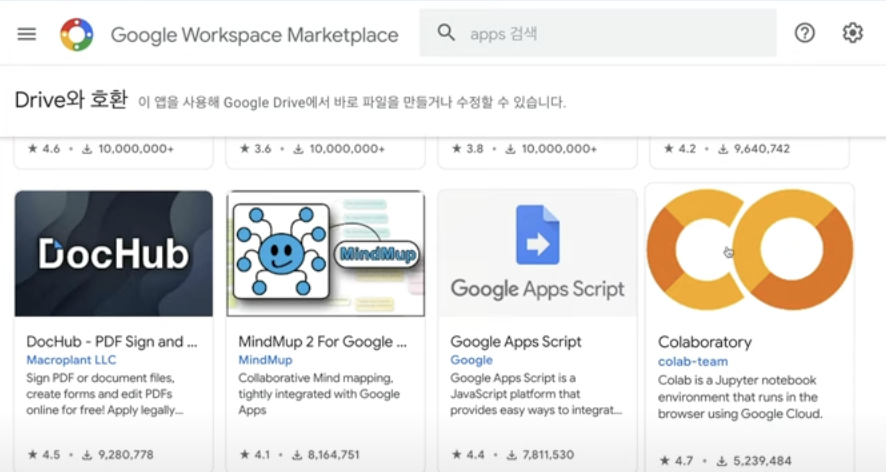This screenshot has width=886, height=472.
Task: Click the Drive와 호환 heading
Action: point(71,99)
